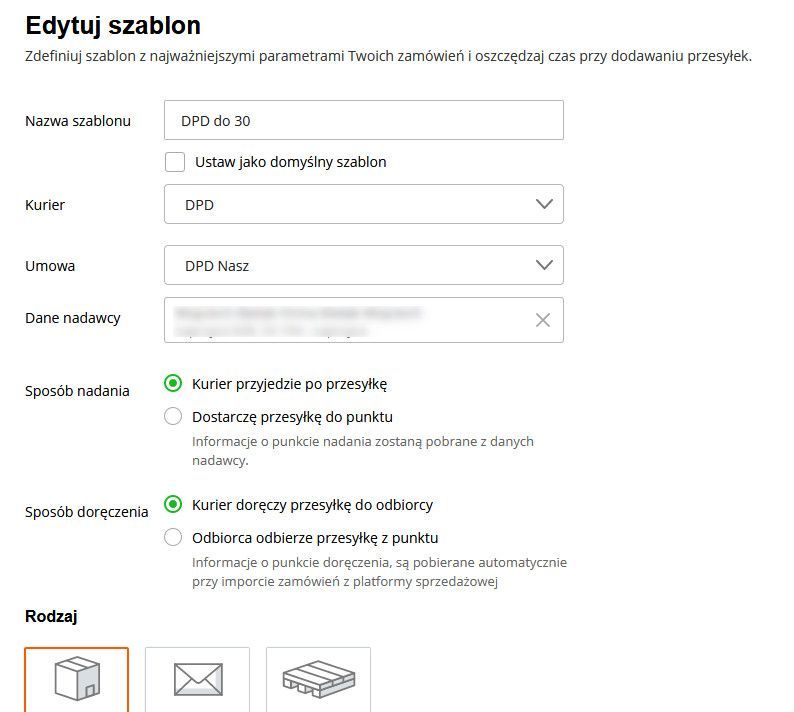Image resolution: width=794 pixels, height=712 pixels.
Task: Select the parcel box shipment type icon
Action: coord(76,679)
